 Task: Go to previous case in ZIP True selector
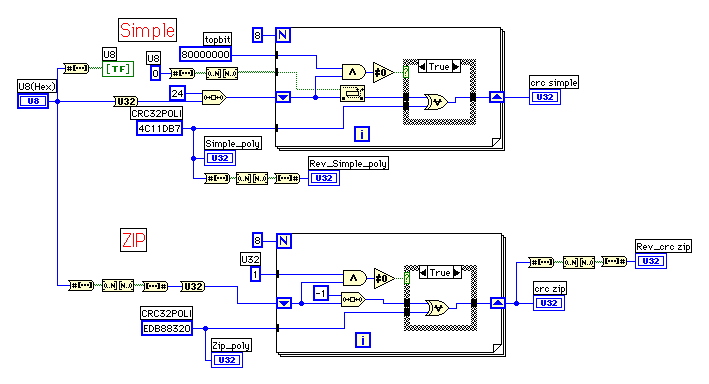(x=423, y=273)
